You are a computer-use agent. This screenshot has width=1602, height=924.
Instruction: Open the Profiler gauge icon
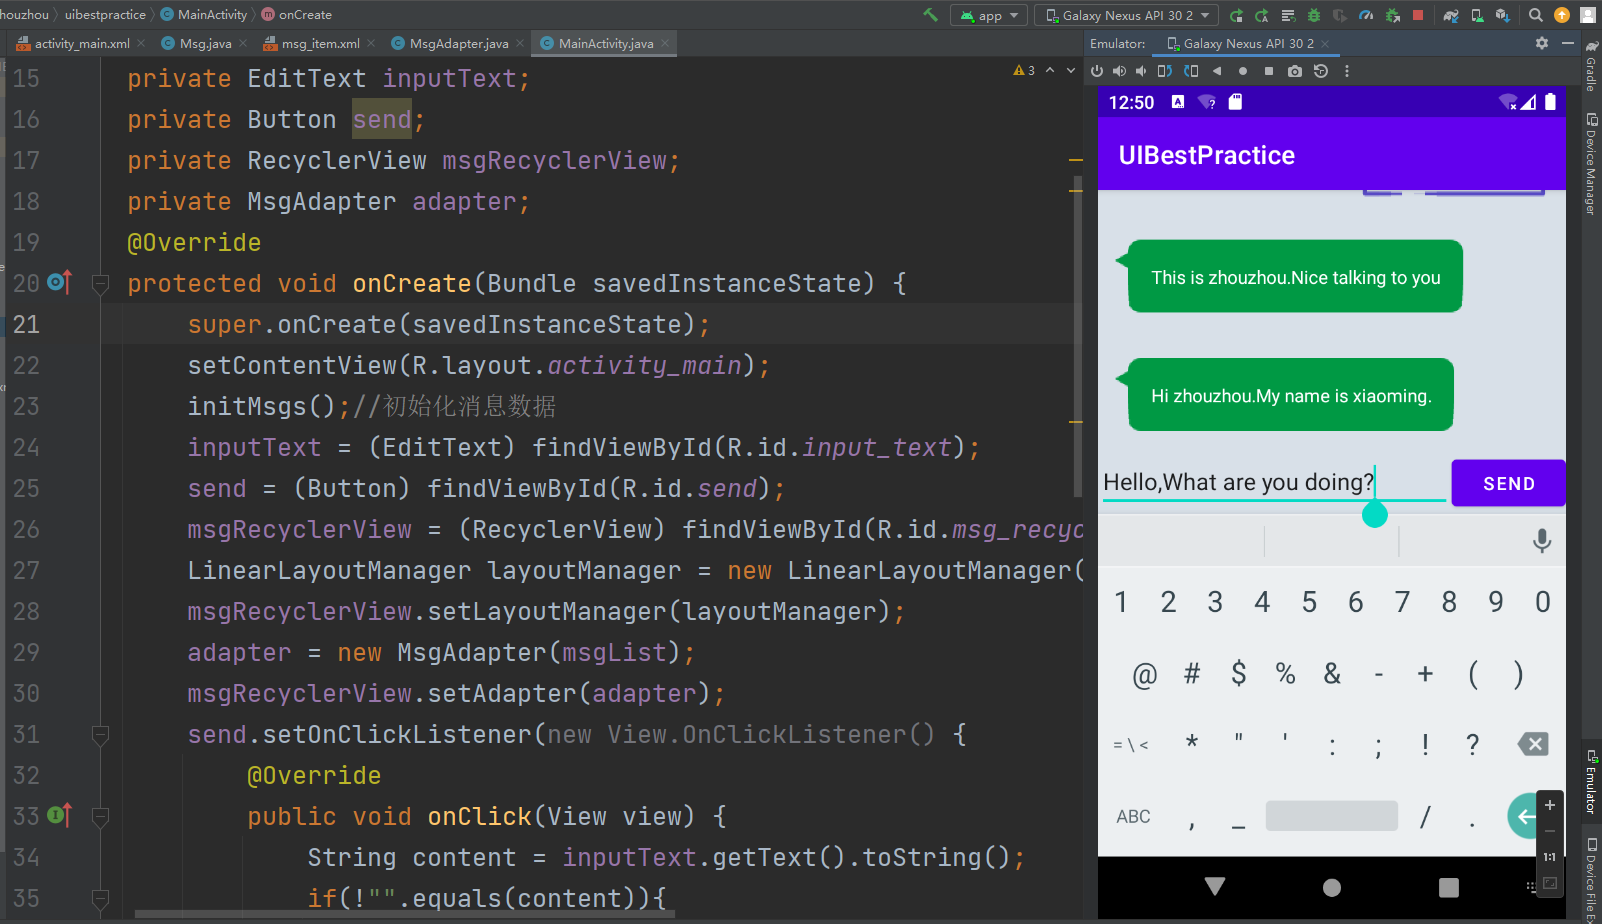1366,15
